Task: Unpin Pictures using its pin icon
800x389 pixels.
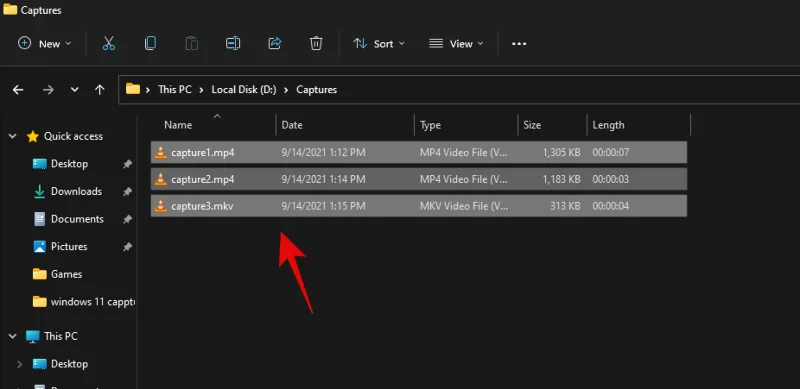Action: (x=128, y=247)
